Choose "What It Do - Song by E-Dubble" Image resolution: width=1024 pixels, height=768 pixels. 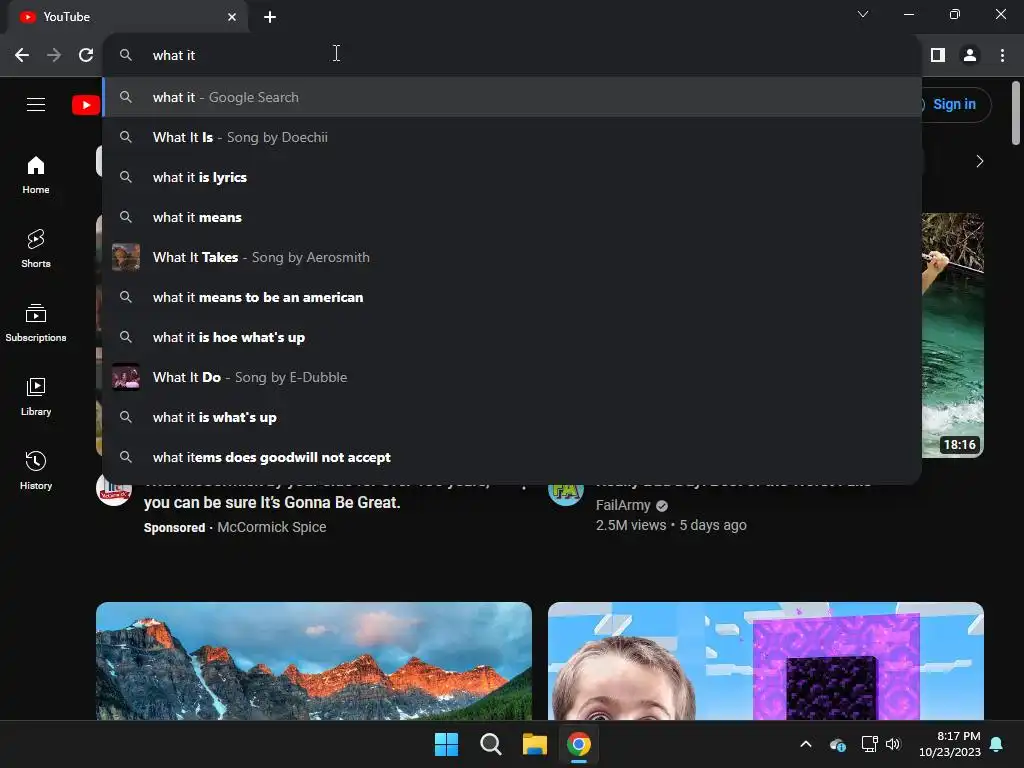coord(512,377)
